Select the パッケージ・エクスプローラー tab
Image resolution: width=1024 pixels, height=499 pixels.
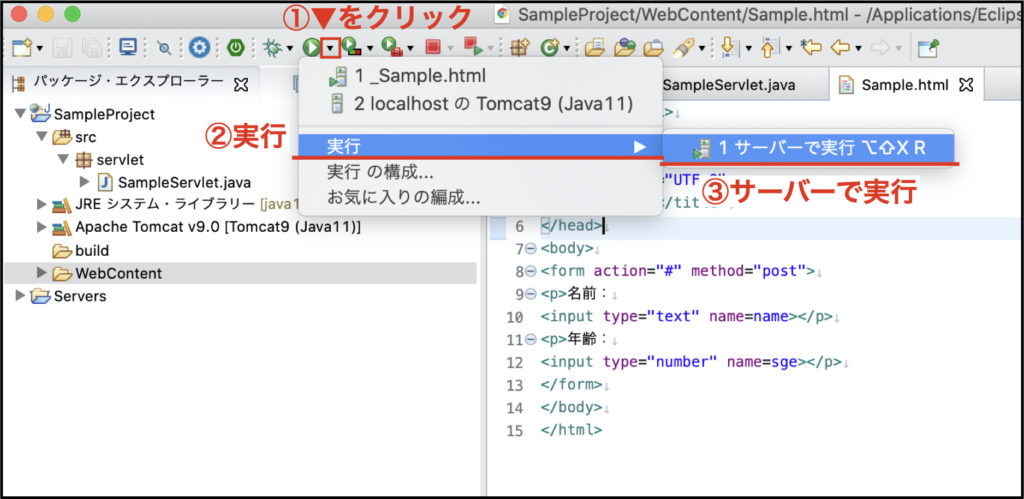click(128, 83)
